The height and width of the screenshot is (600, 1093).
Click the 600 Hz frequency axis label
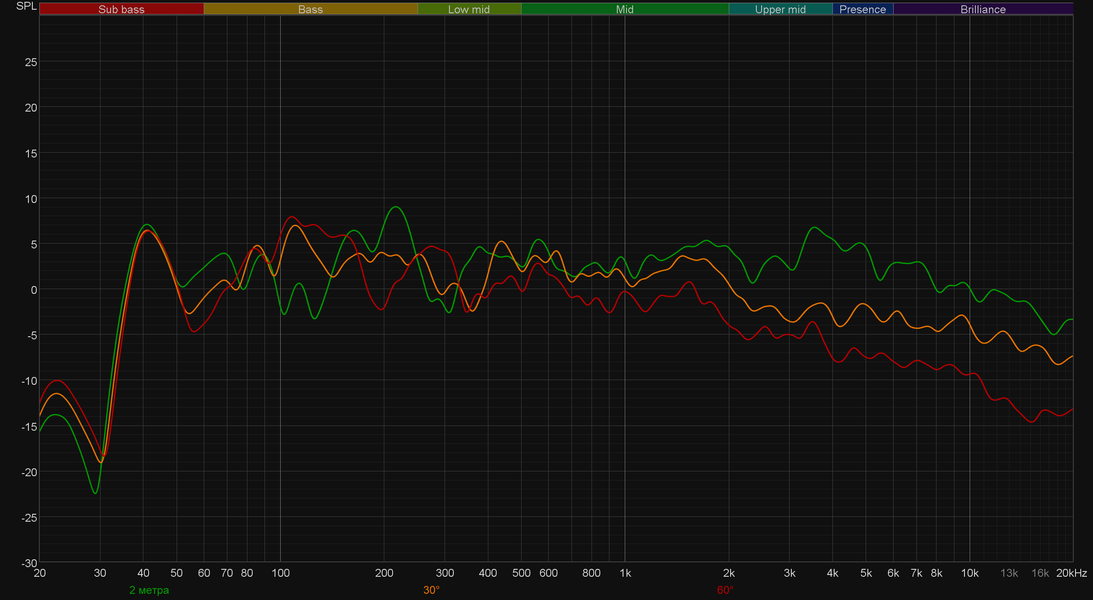pos(549,574)
